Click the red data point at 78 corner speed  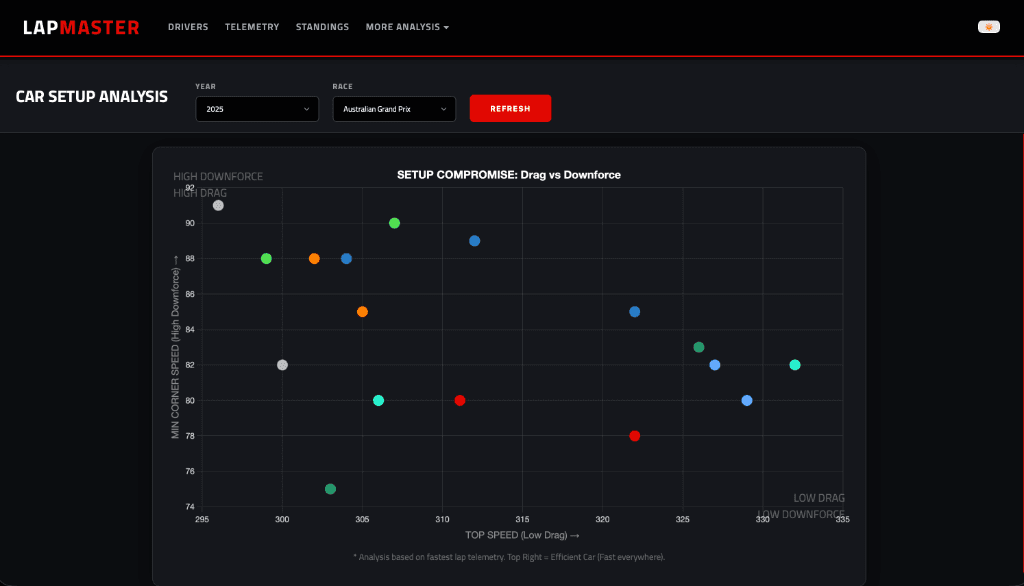(634, 436)
